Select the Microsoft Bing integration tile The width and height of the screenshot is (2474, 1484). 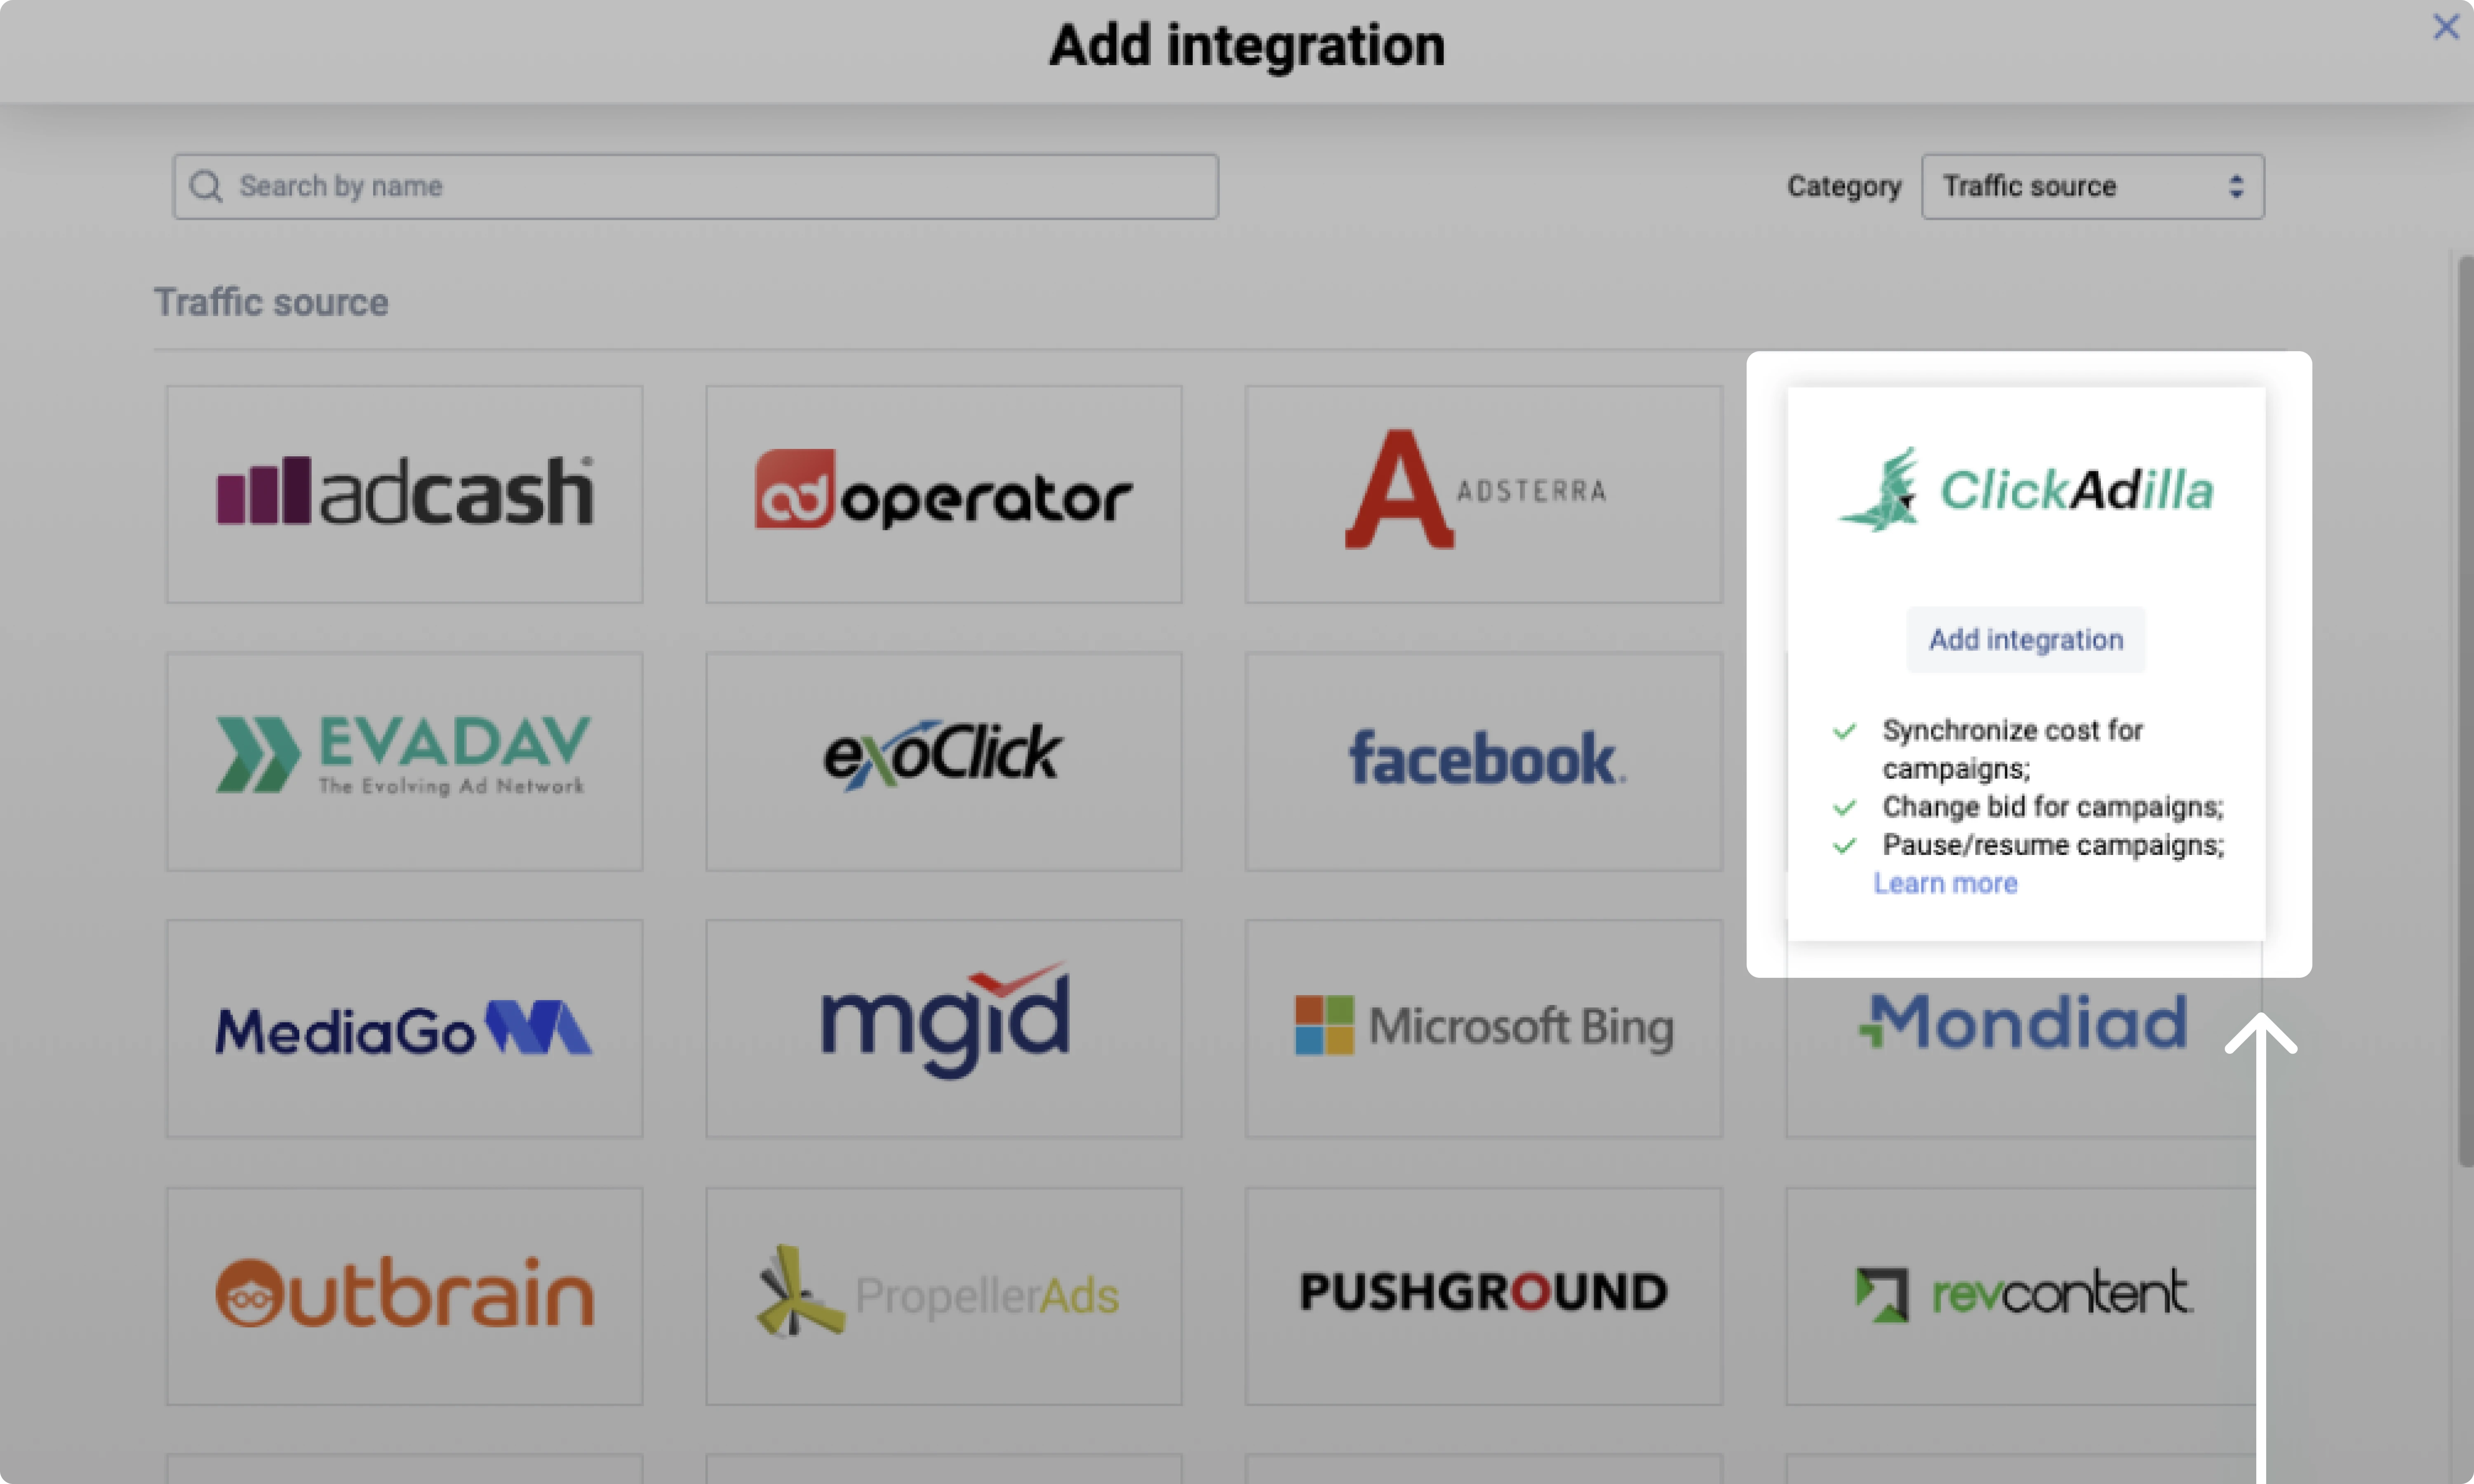click(1483, 1028)
